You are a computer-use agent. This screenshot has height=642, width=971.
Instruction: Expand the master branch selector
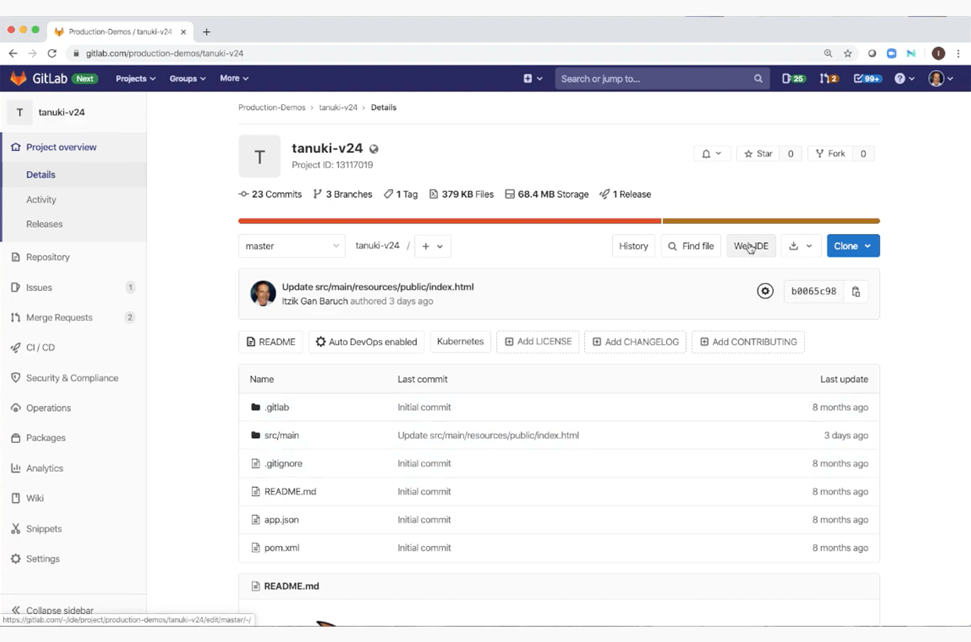[292, 246]
